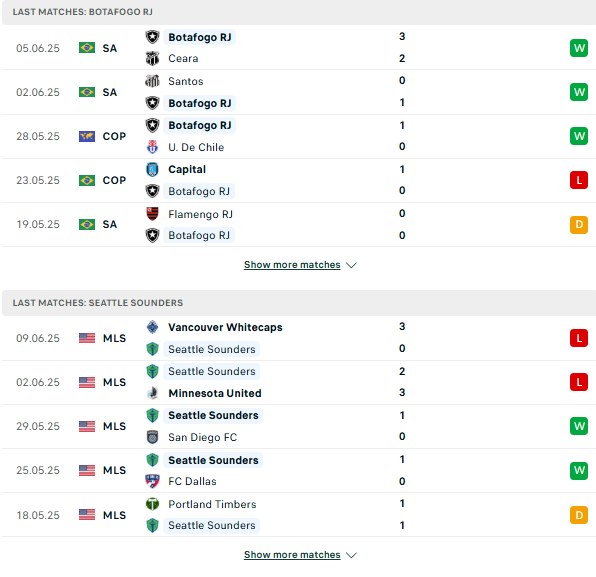Open Show more matches under Seattle Sounders
The height and width of the screenshot is (577, 596).
(292, 555)
